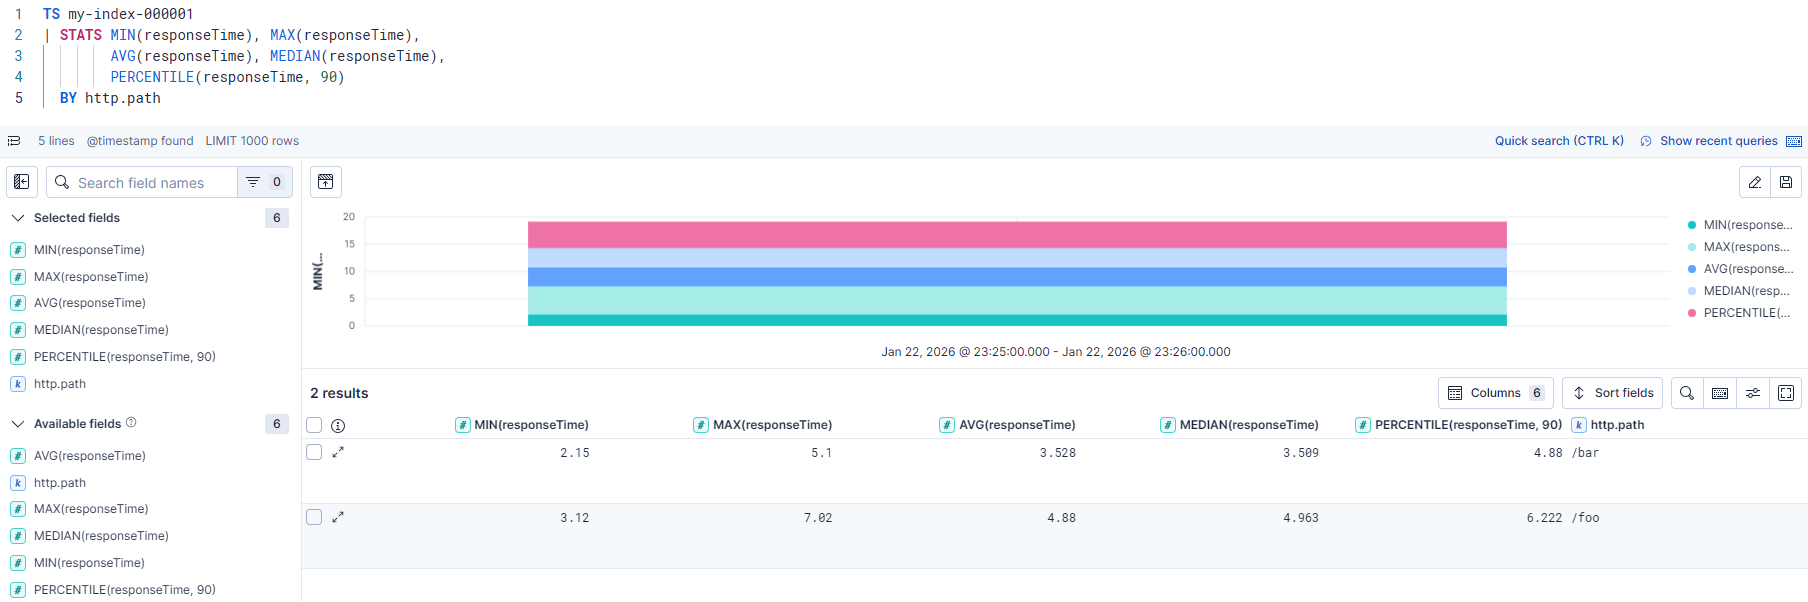This screenshot has width=1808, height=602.
Task: Open the filter by type dropdown
Action: pos(264,182)
